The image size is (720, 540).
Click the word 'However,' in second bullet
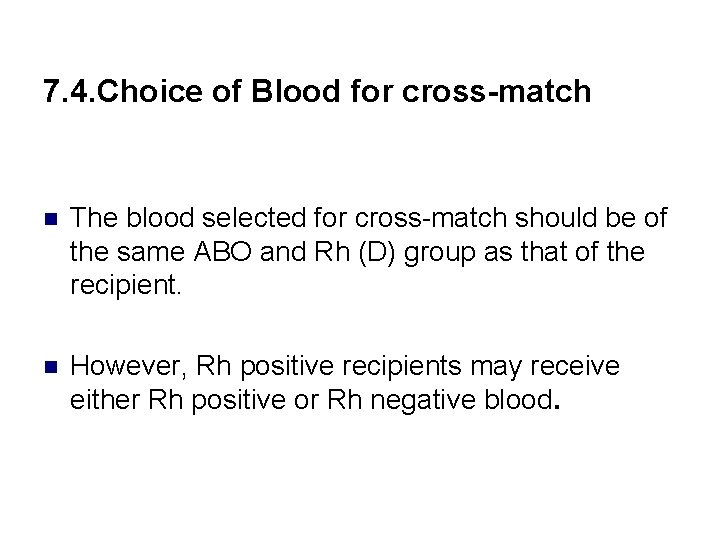[129, 366]
